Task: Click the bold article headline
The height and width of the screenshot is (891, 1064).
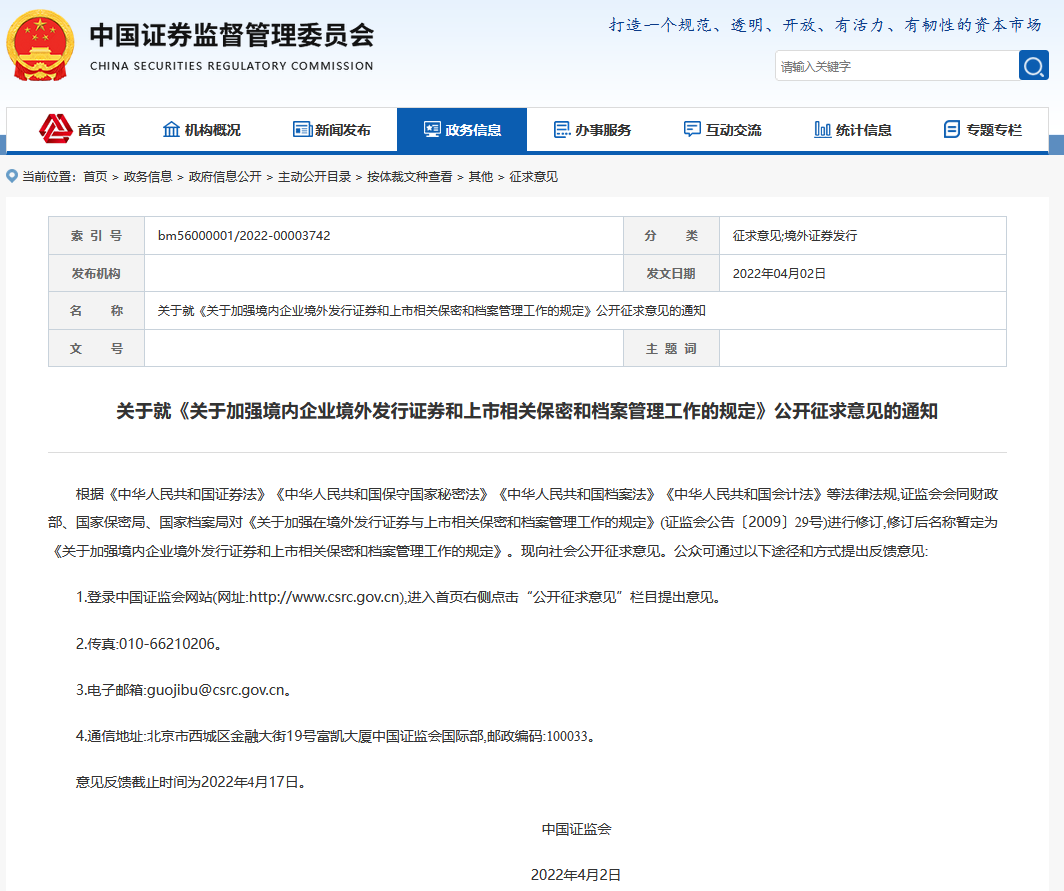Action: [x=527, y=411]
